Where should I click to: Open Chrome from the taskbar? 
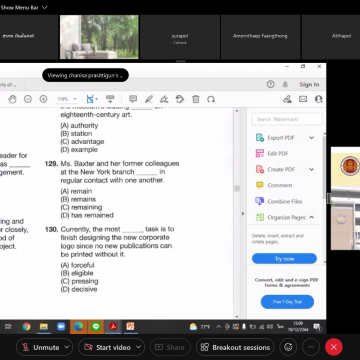(26, 327)
